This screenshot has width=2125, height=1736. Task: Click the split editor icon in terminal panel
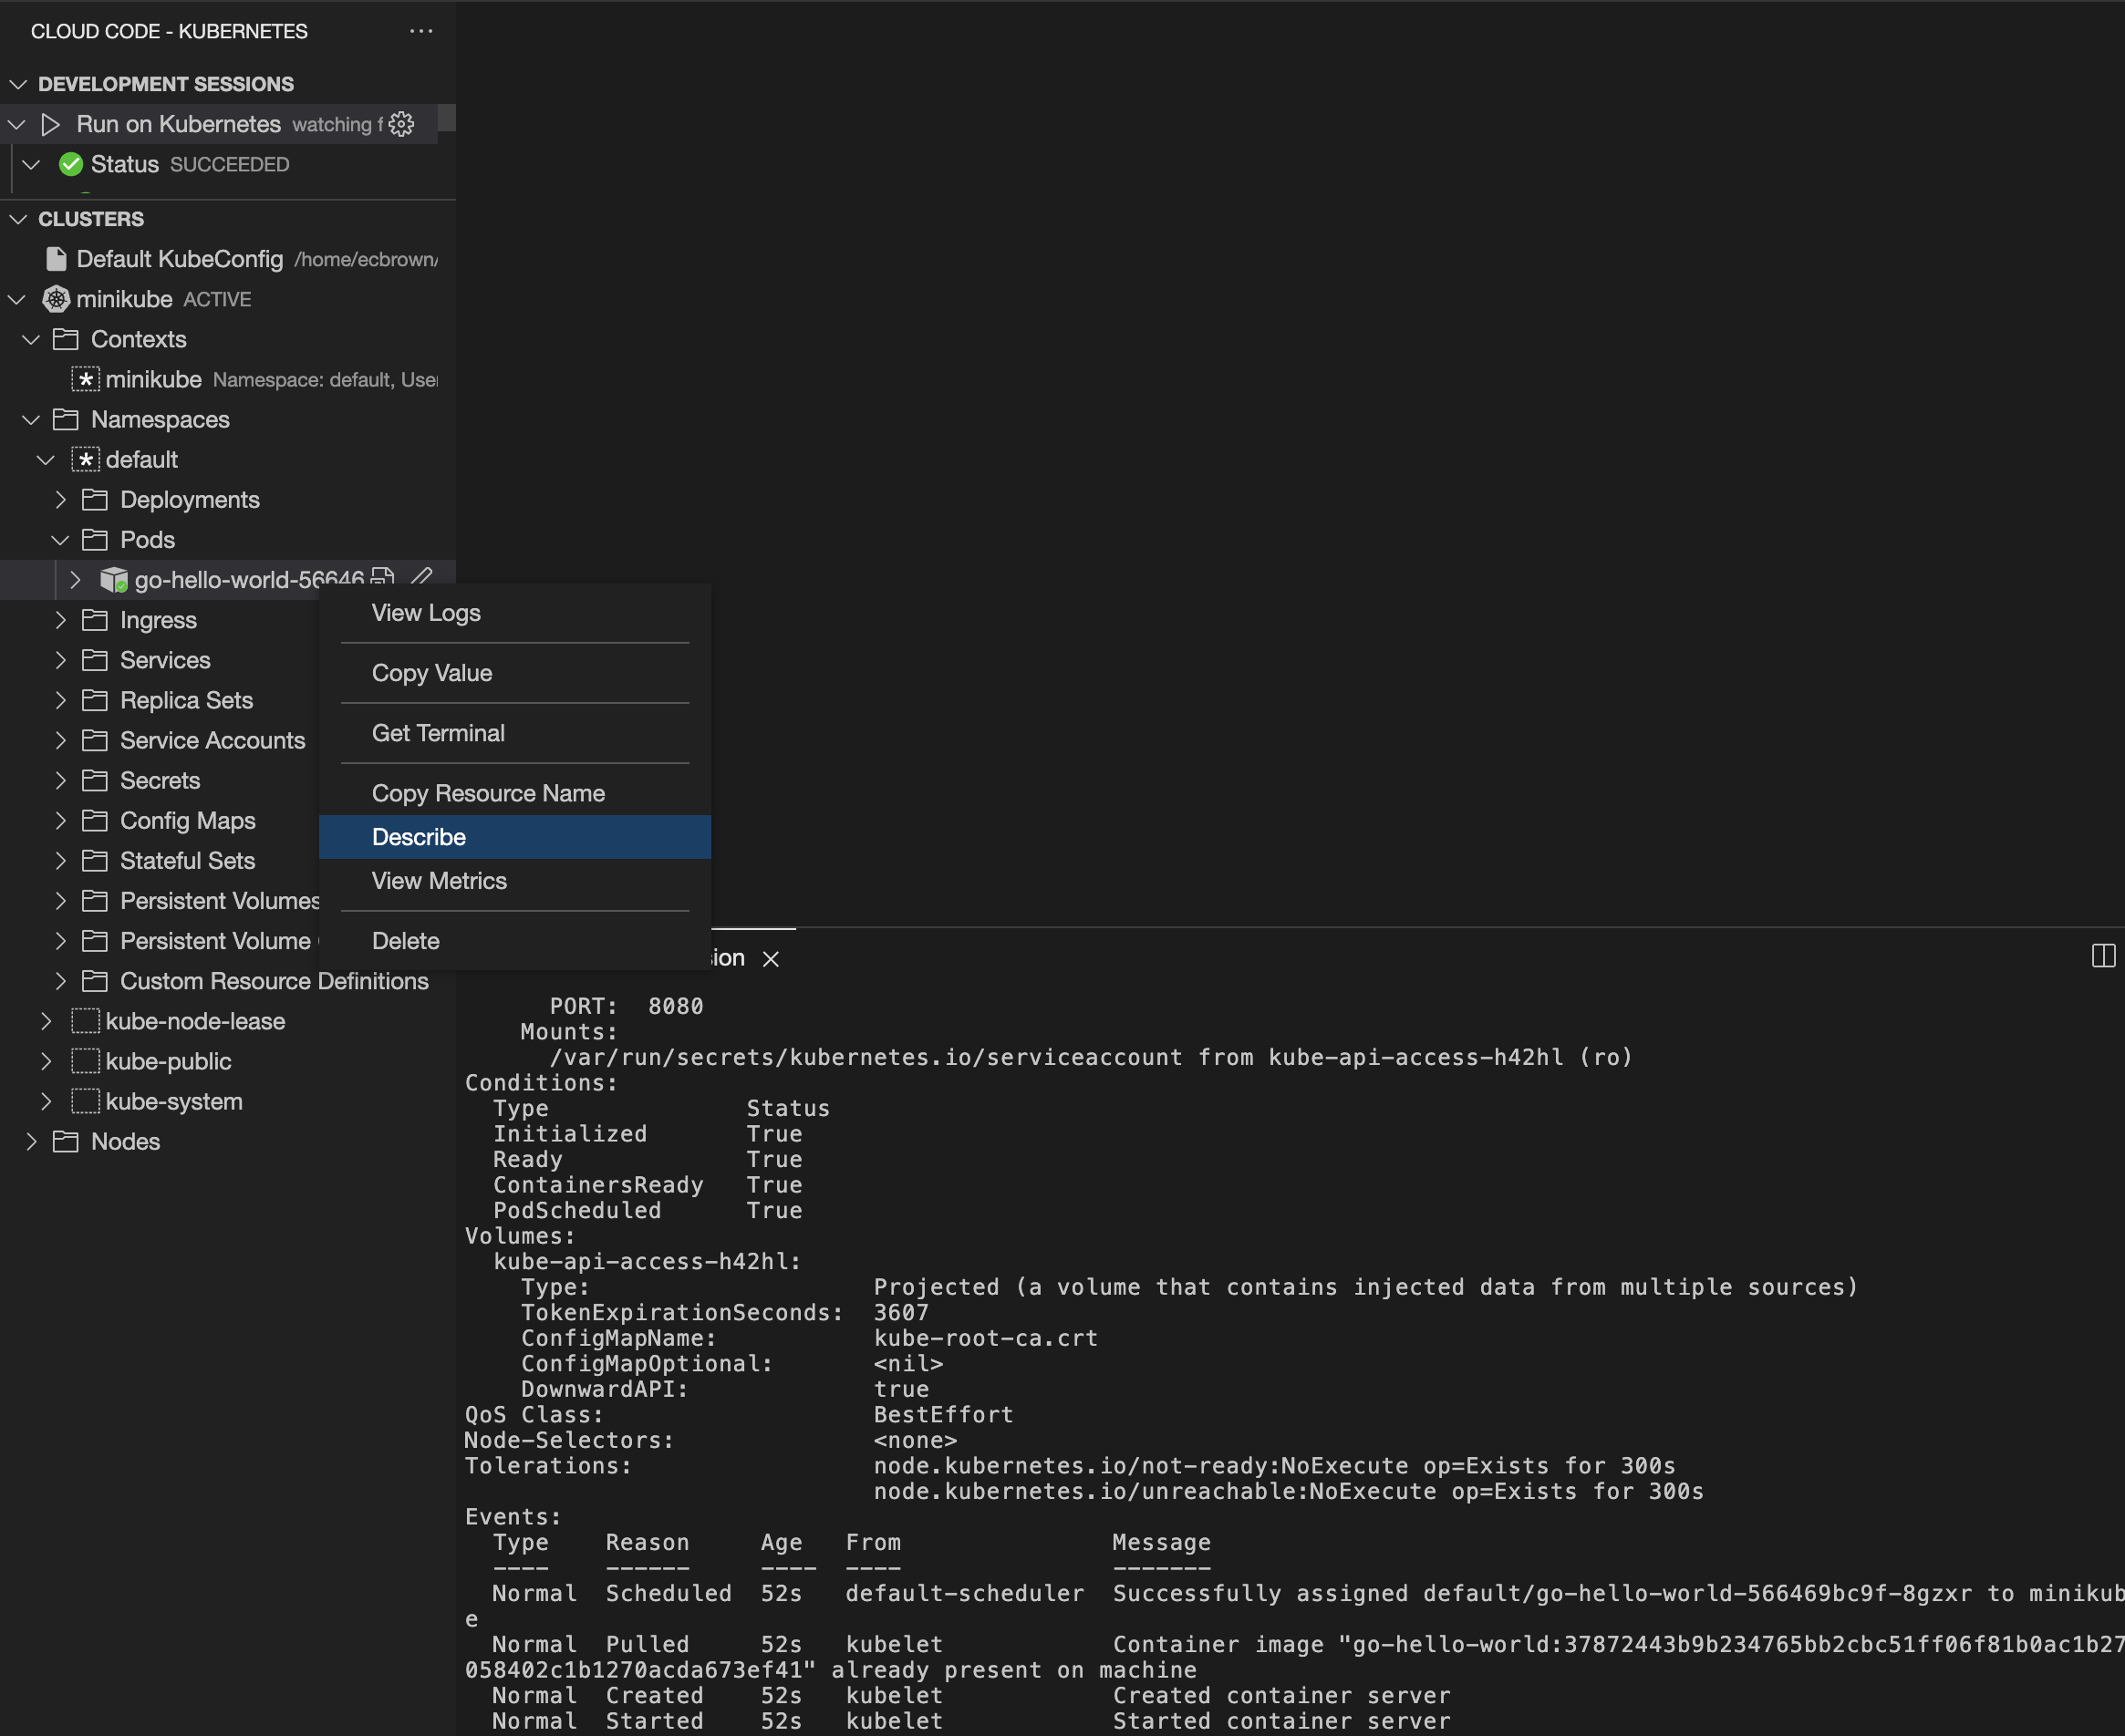click(x=2104, y=955)
